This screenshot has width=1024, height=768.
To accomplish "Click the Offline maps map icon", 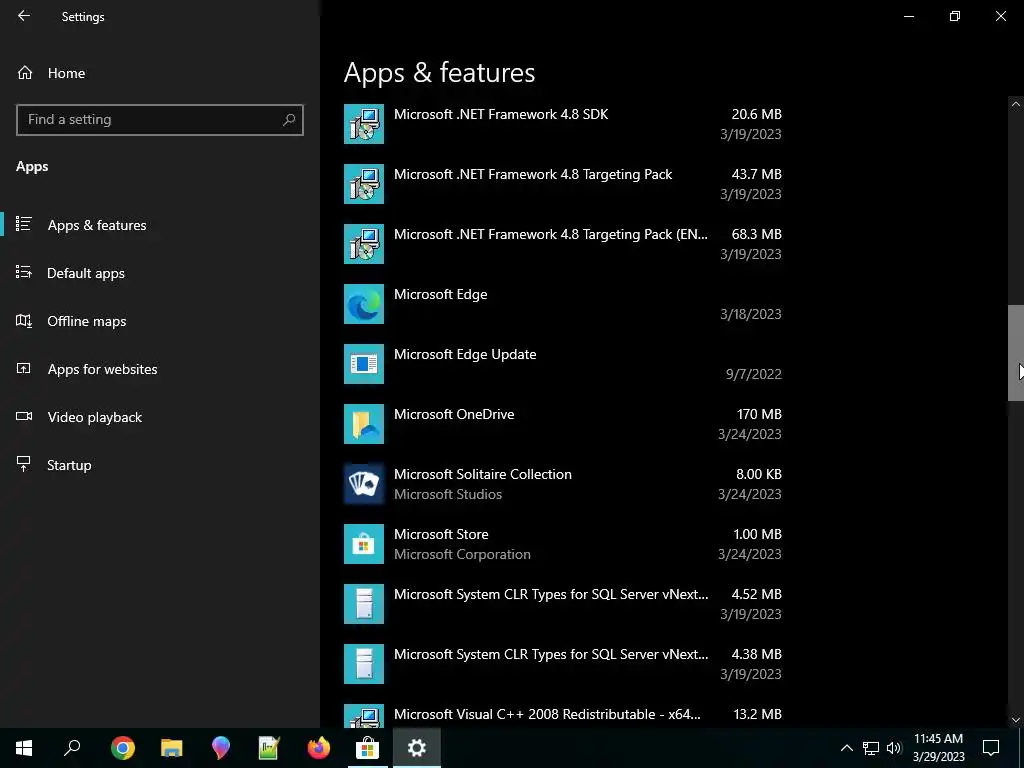I will pos(24,321).
